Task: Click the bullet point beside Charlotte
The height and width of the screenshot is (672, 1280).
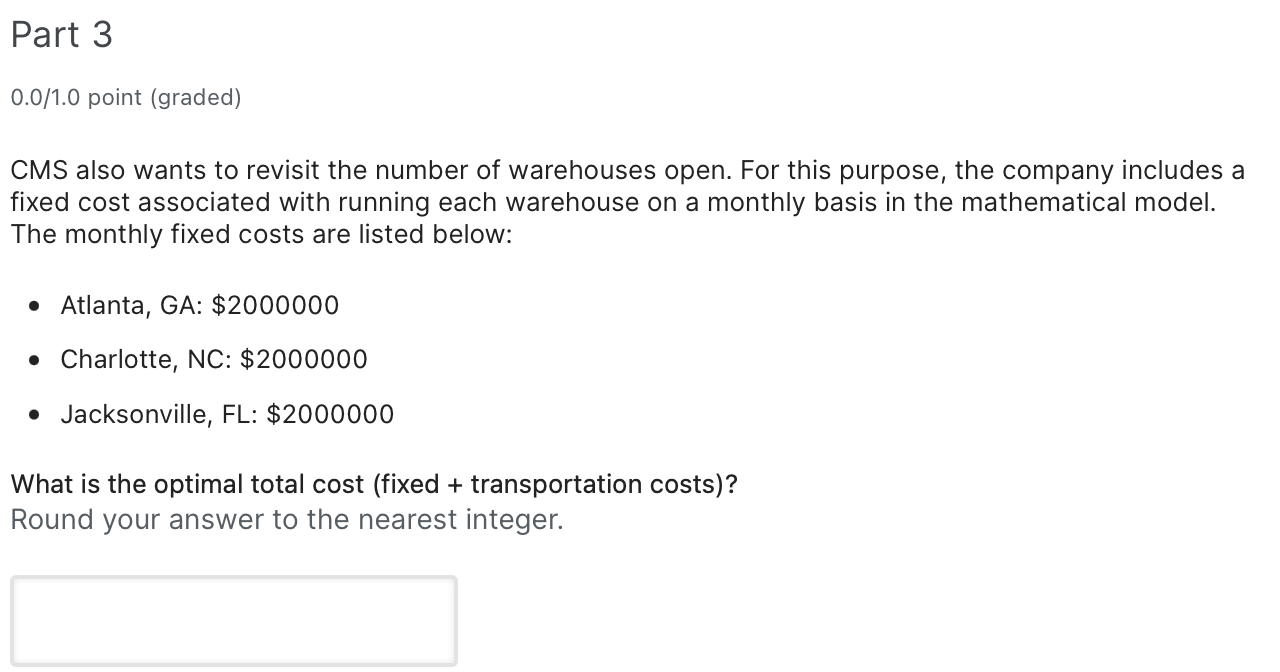Action: [35, 359]
